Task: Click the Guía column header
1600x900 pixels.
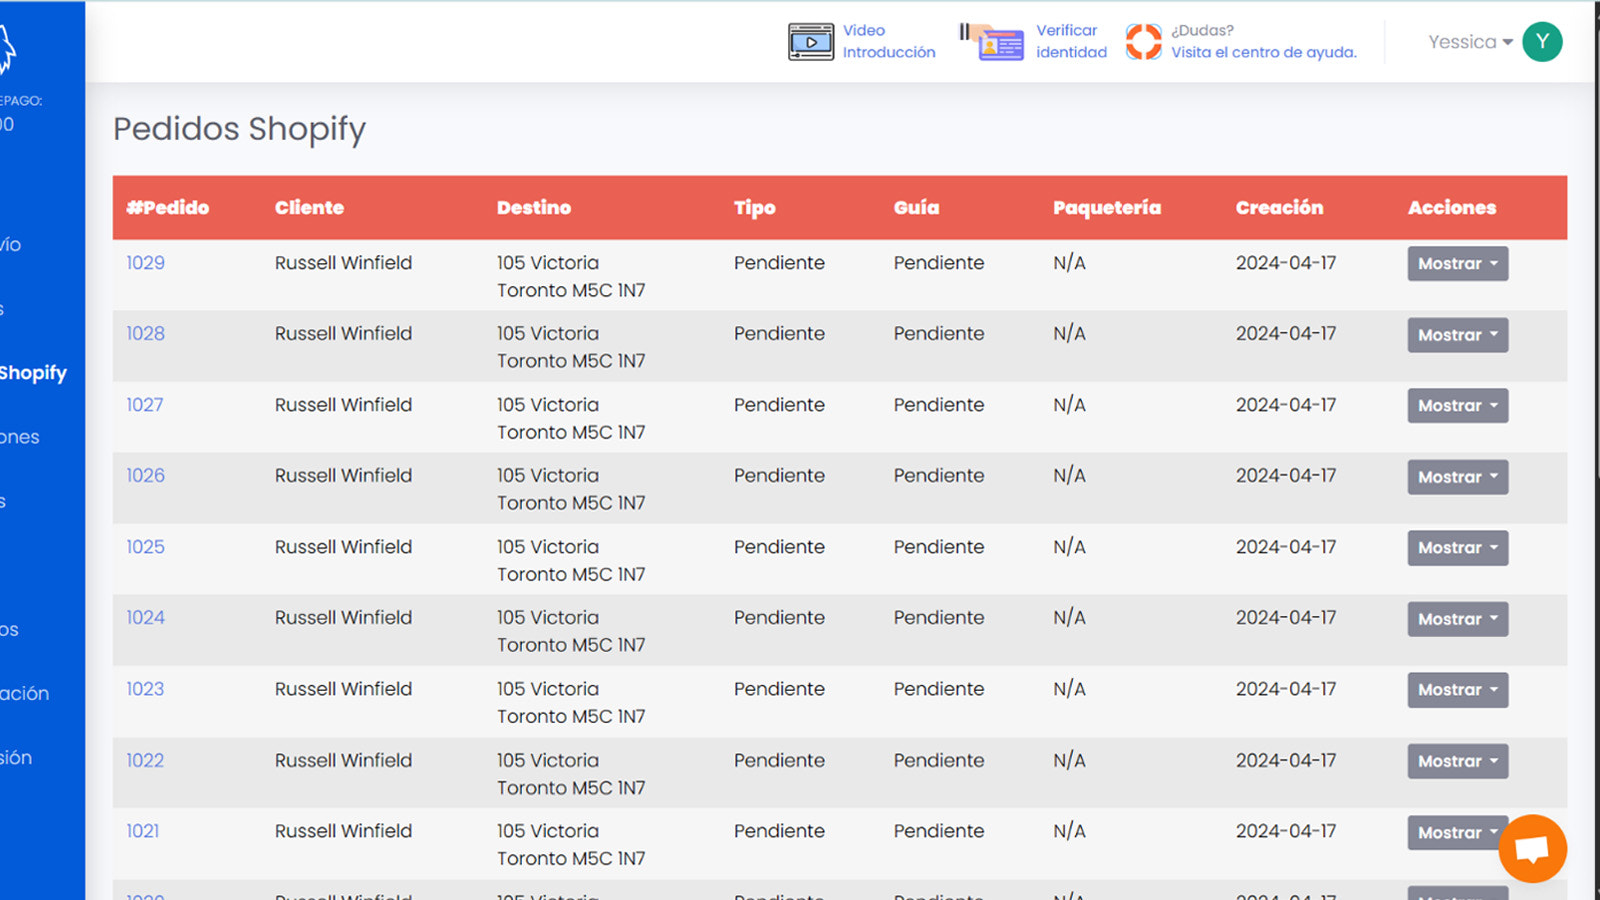Action: tap(916, 208)
